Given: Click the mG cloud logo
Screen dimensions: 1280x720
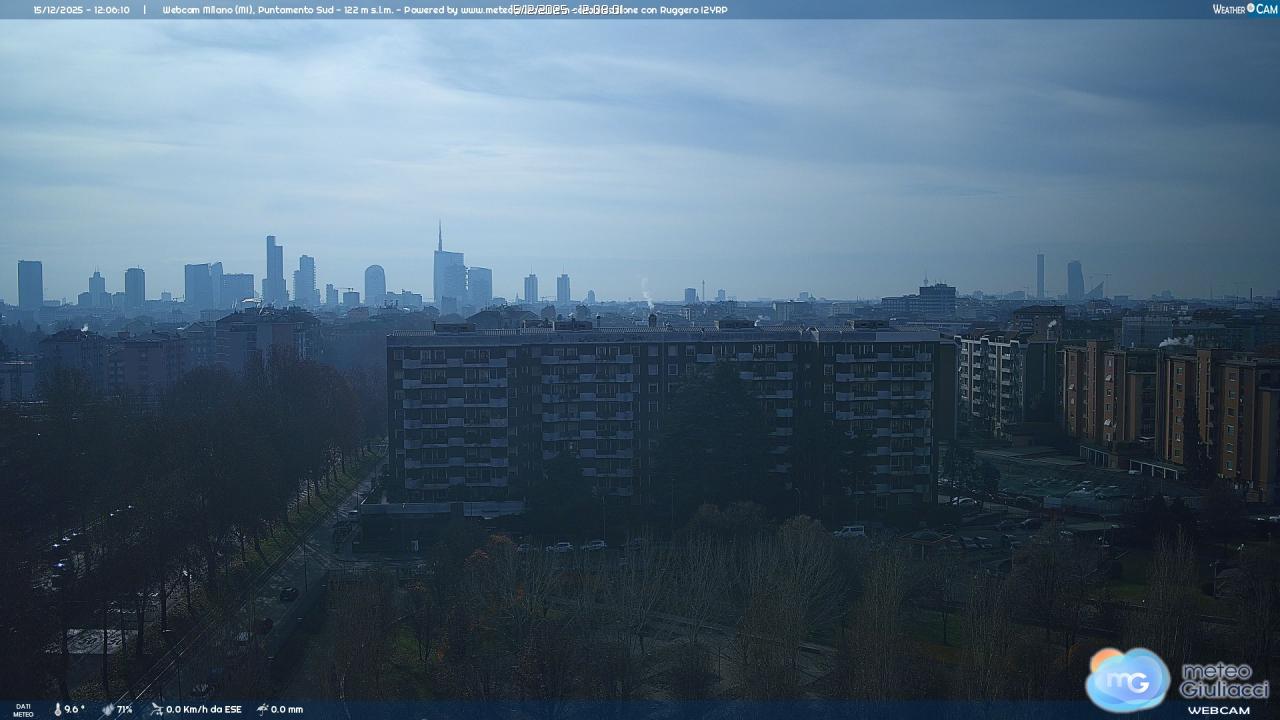Looking at the screenshot, I should coord(1127,679).
